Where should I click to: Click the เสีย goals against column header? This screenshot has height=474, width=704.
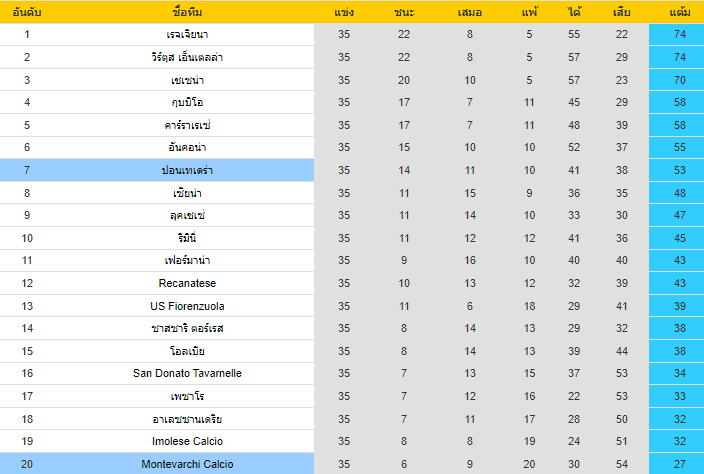[621, 12]
